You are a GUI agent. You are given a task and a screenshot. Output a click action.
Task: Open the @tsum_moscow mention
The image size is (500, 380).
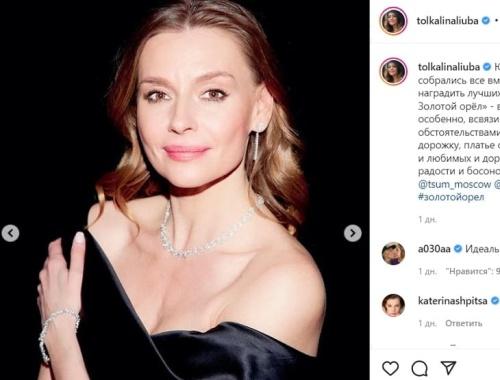point(455,184)
